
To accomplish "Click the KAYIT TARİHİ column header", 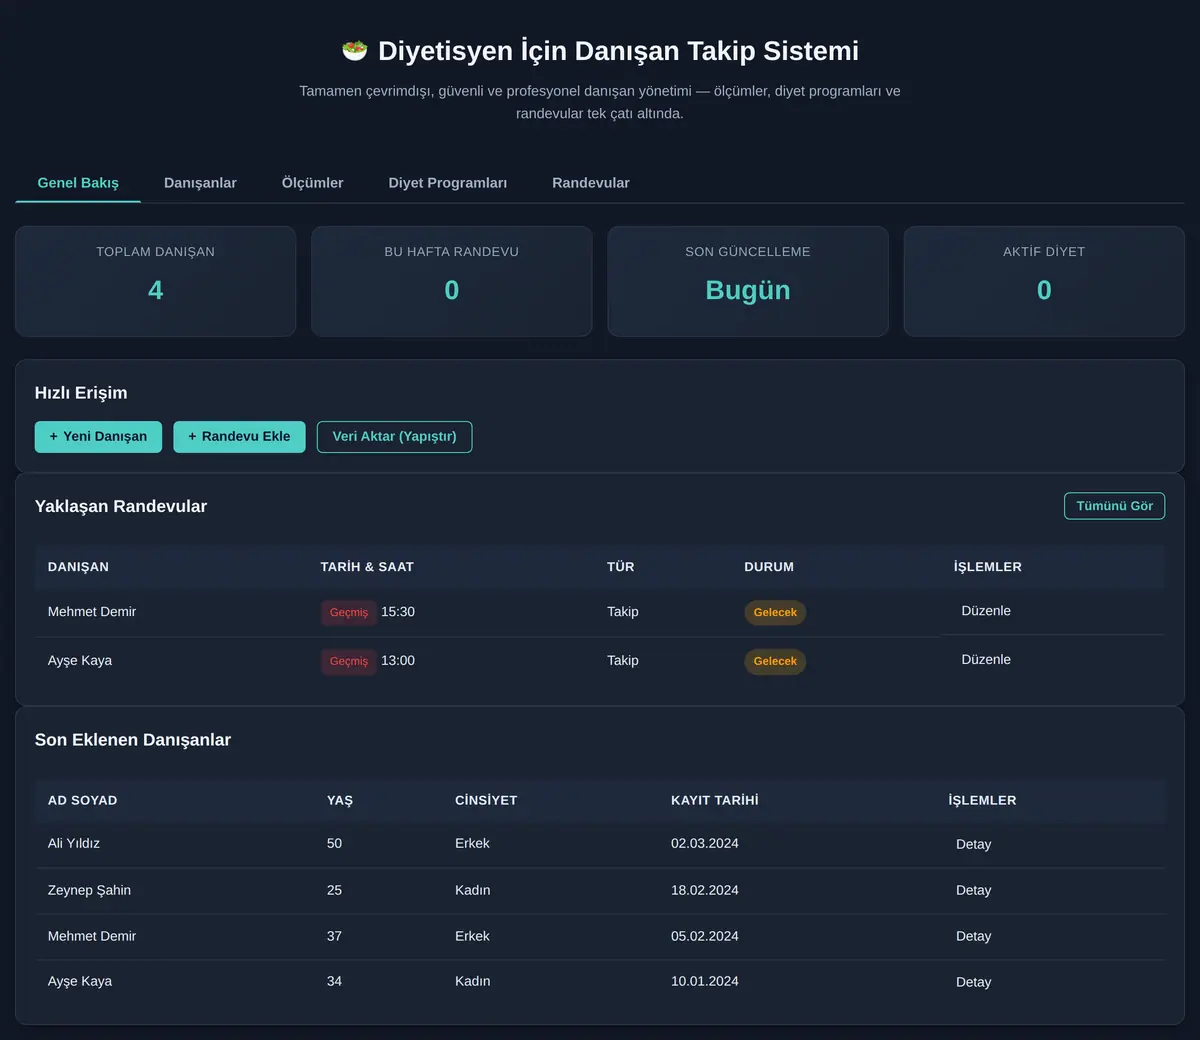I will point(714,800).
